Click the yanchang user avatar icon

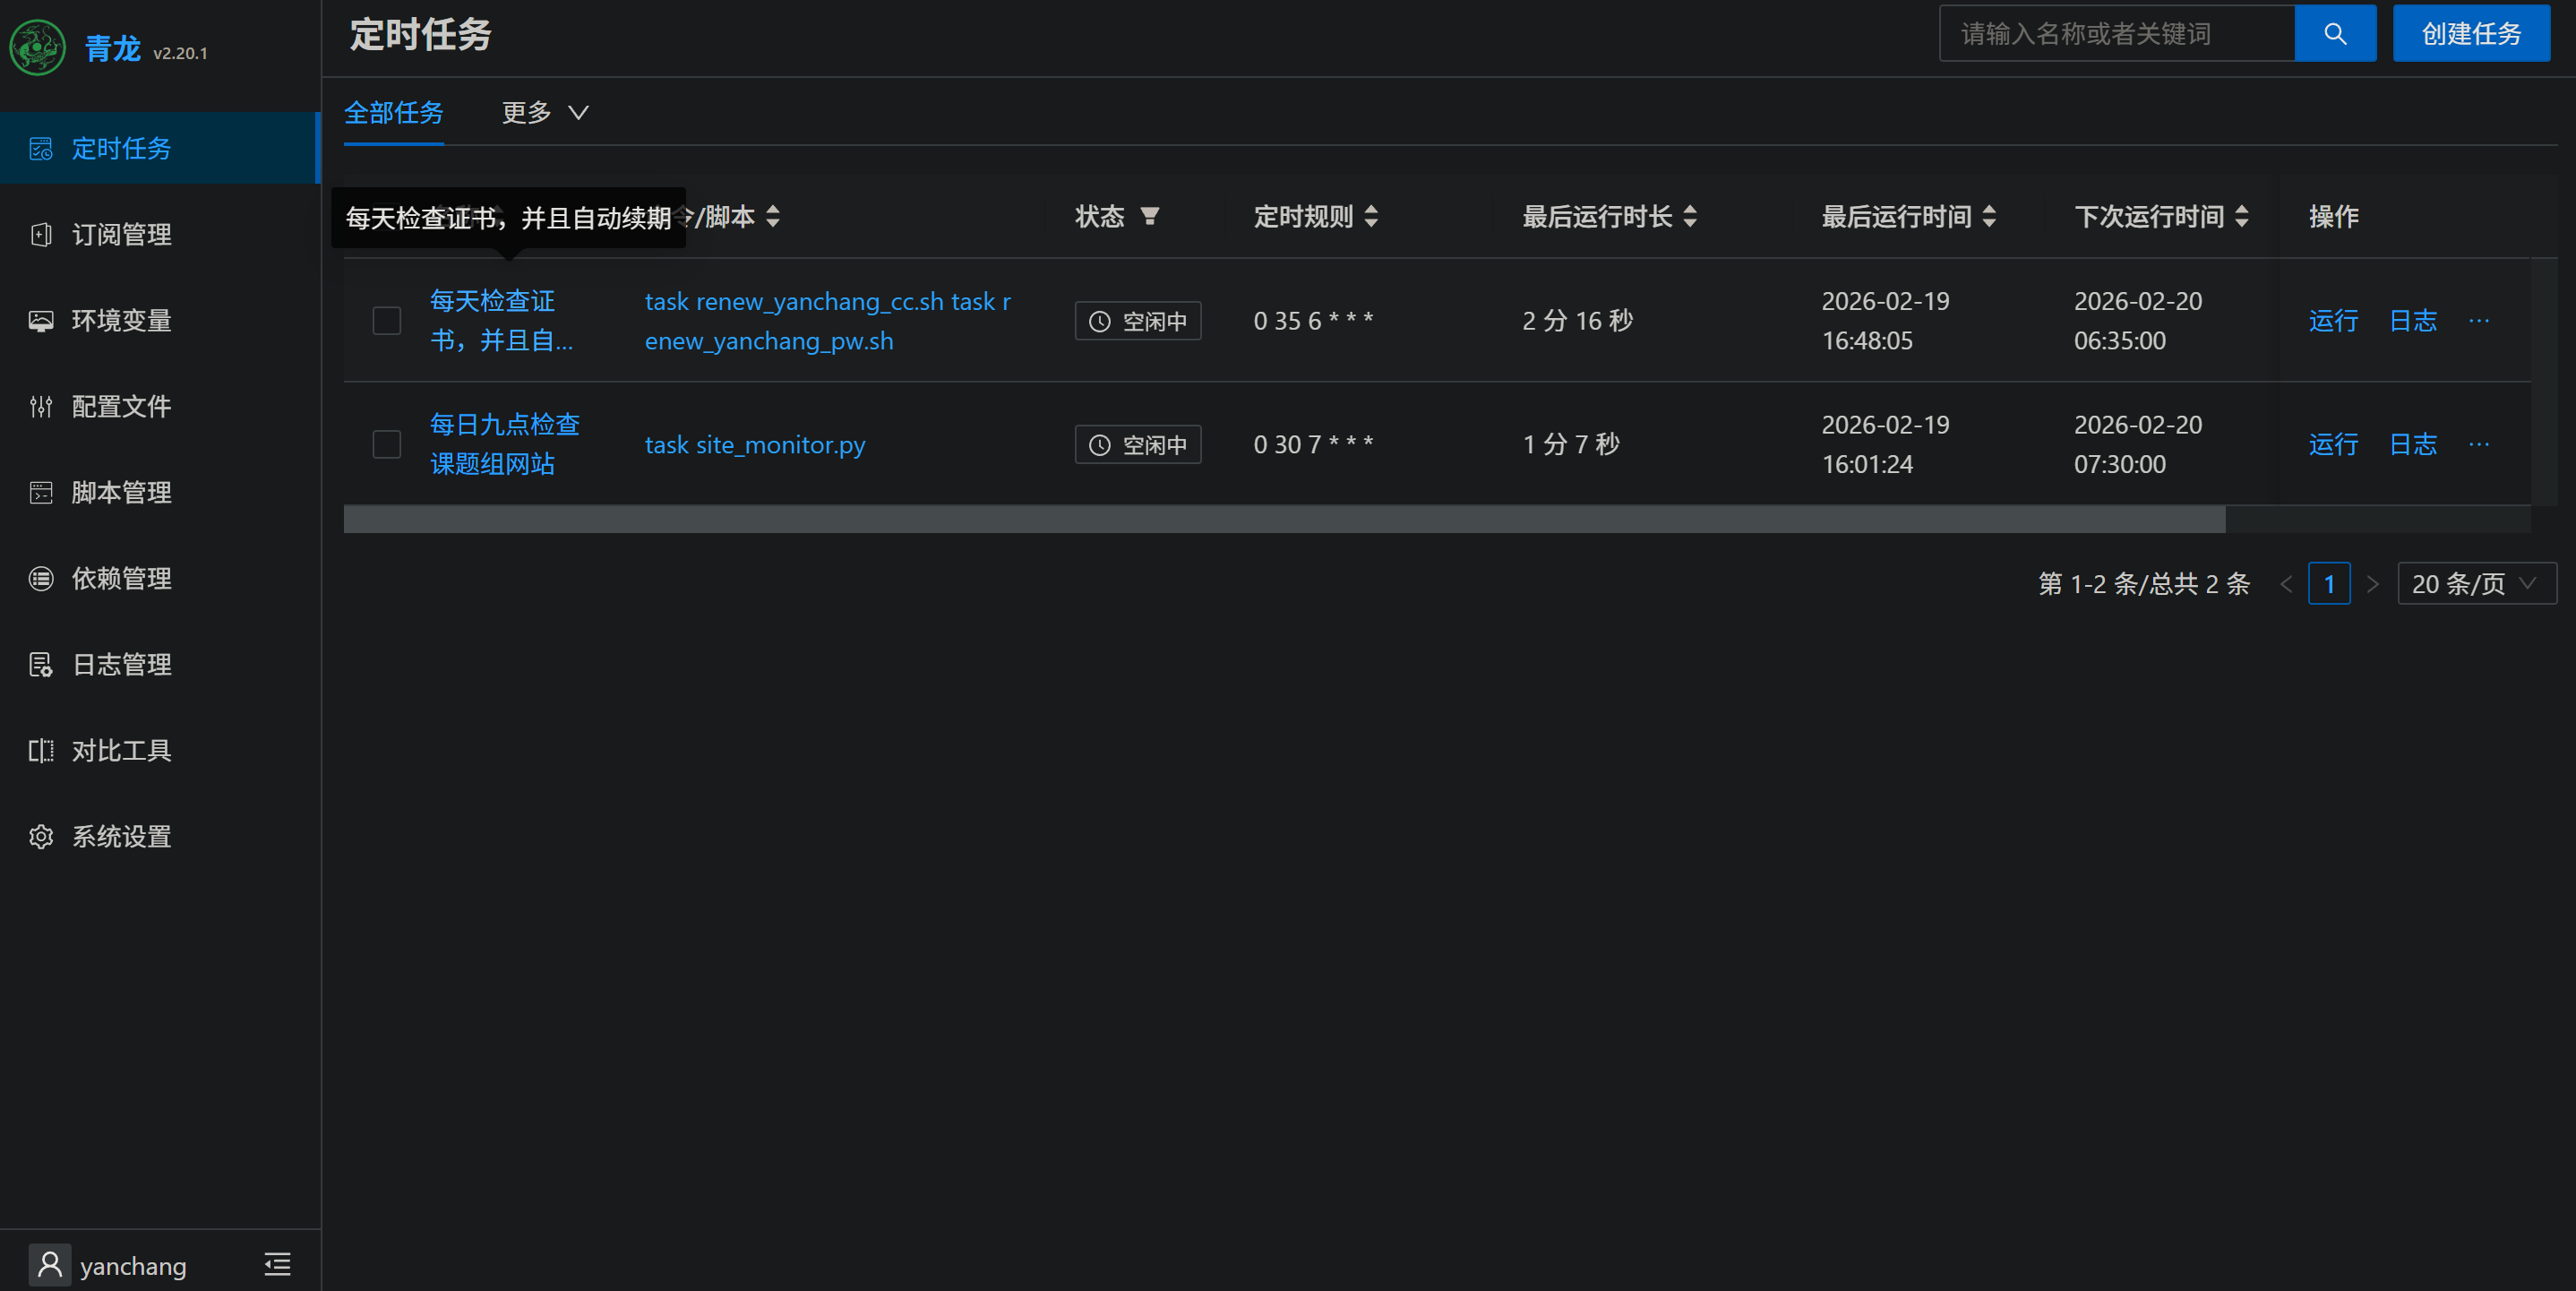49,1264
